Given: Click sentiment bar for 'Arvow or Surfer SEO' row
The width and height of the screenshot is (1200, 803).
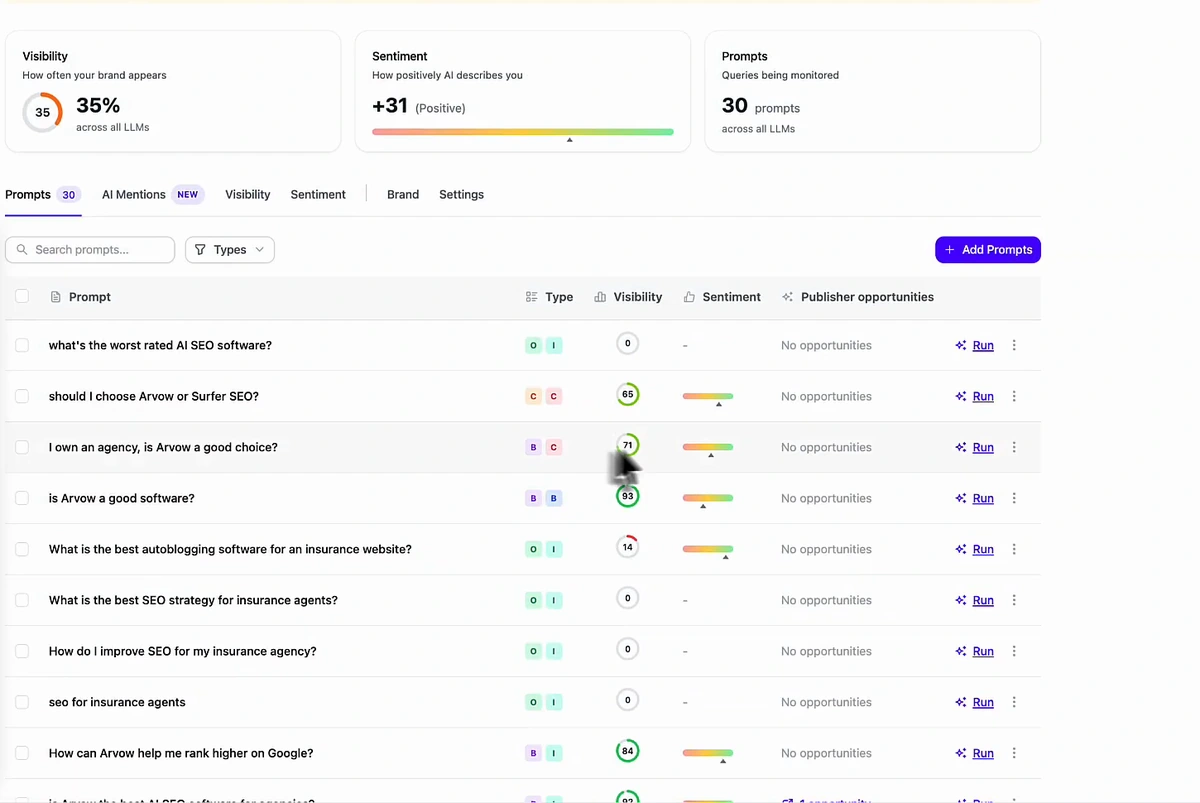Looking at the screenshot, I should [x=708, y=396].
